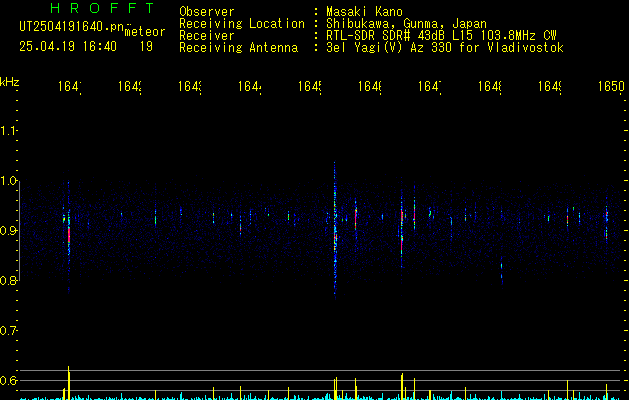629x400 pixels.
Task: Click the tallest yellow power spike near 1641
Action: click(69, 383)
